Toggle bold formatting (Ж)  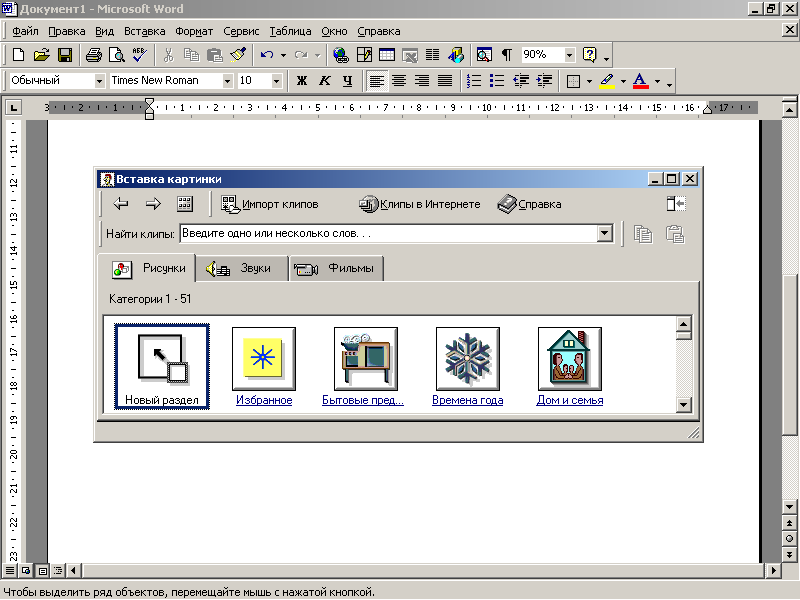point(302,81)
